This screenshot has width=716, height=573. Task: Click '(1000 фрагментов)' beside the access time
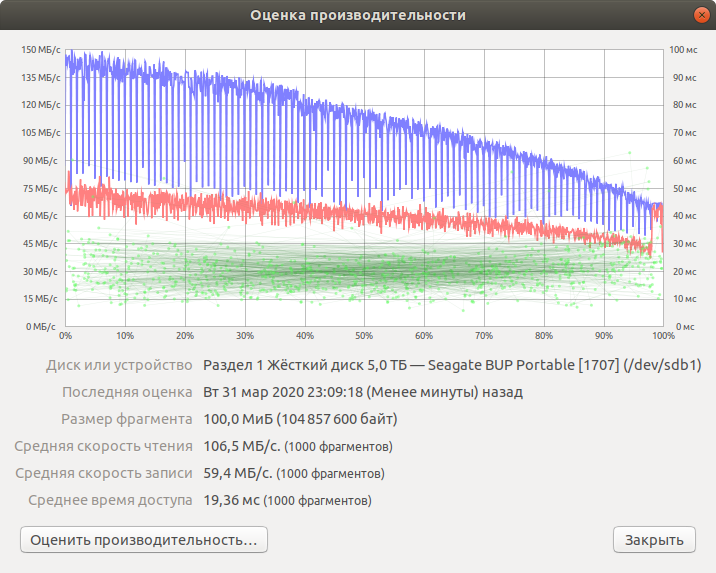[317, 500]
